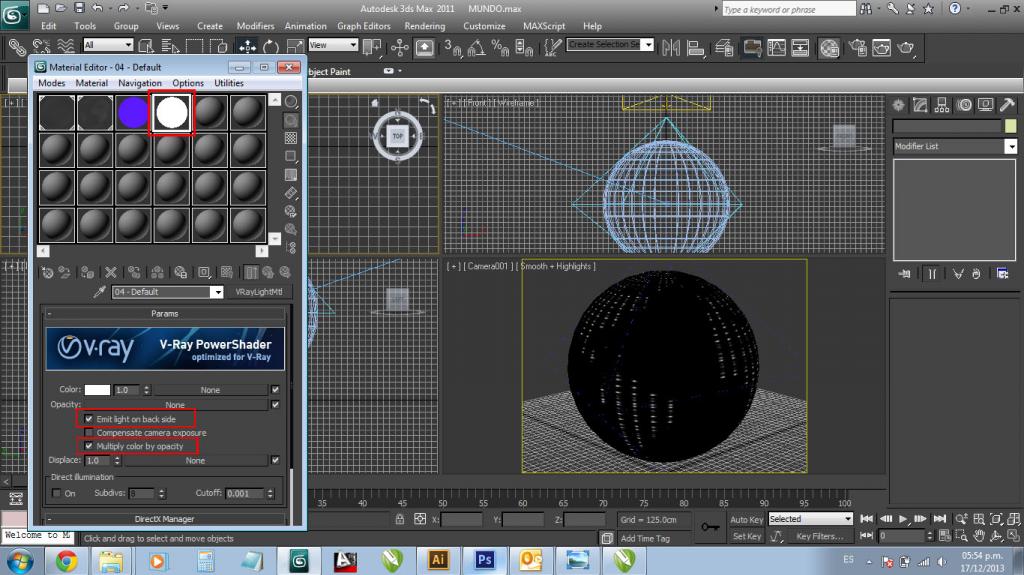Toggle Emit light on back side
1024x575 pixels.
pyautogui.click(x=89, y=419)
